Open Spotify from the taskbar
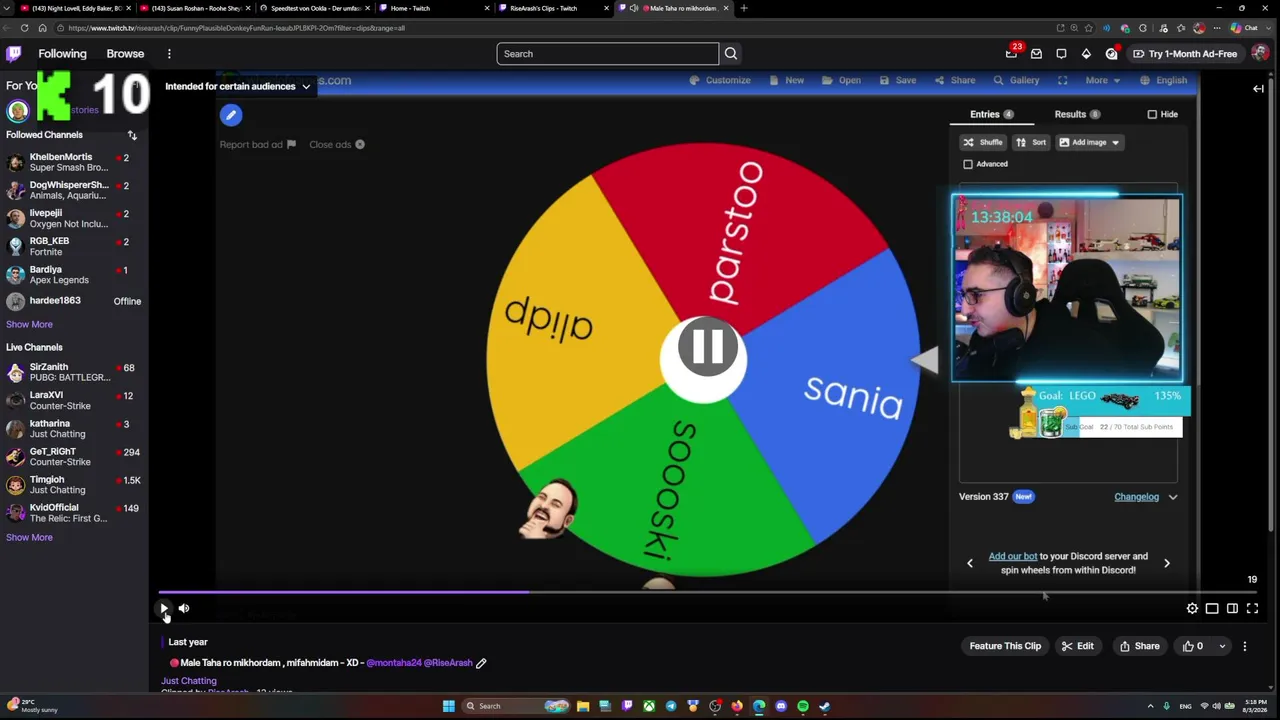Screen dimensions: 1280x720 pyautogui.click(x=803, y=706)
